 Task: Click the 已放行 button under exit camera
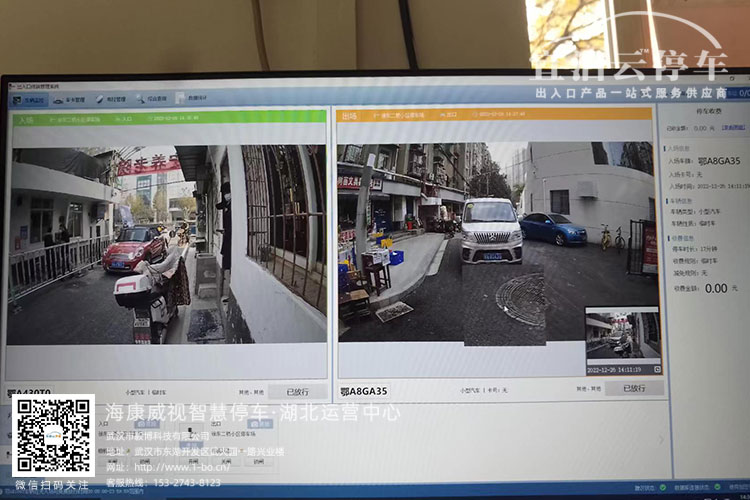point(634,388)
